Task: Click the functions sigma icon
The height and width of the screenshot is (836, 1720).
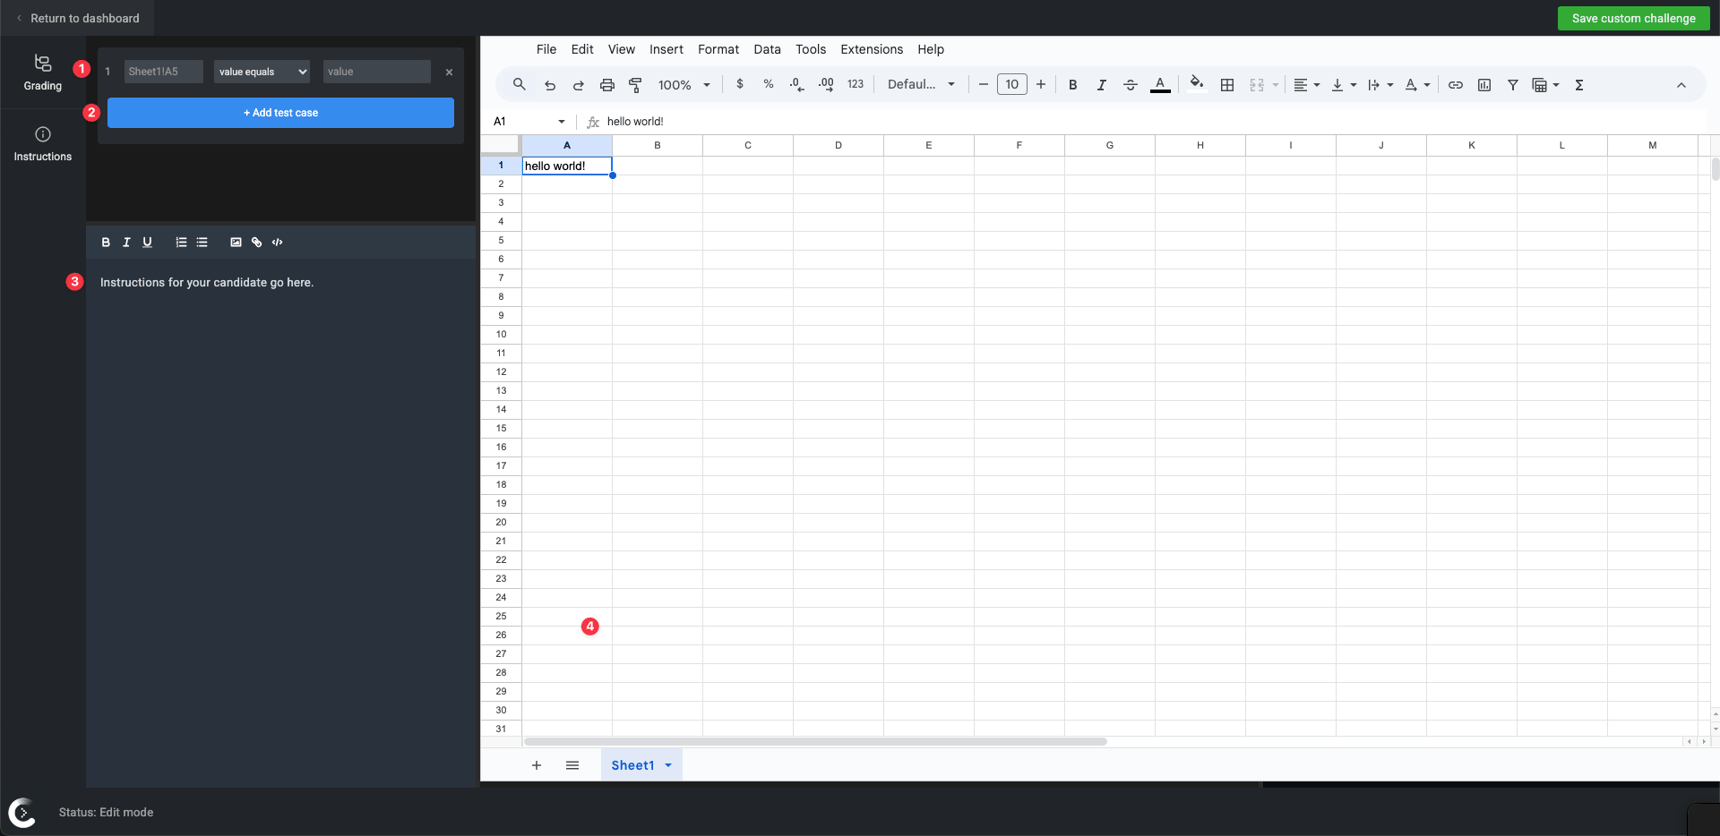Action: (1580, 85)
